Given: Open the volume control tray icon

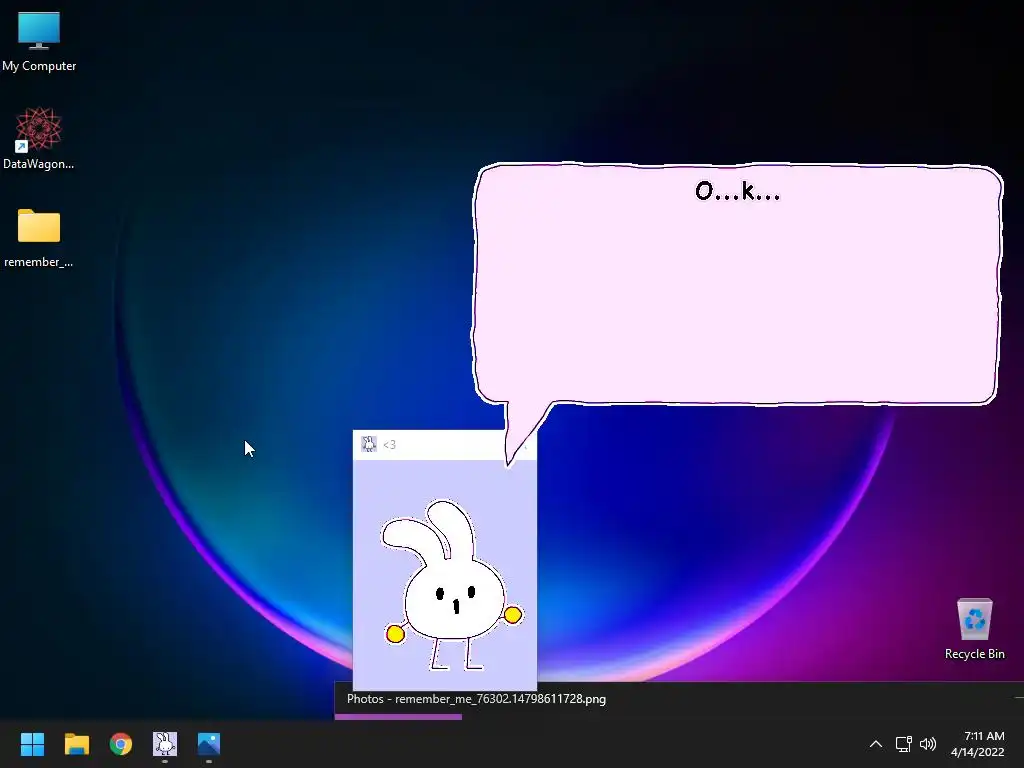Looking at the screenshot, I should coord(928,744).
